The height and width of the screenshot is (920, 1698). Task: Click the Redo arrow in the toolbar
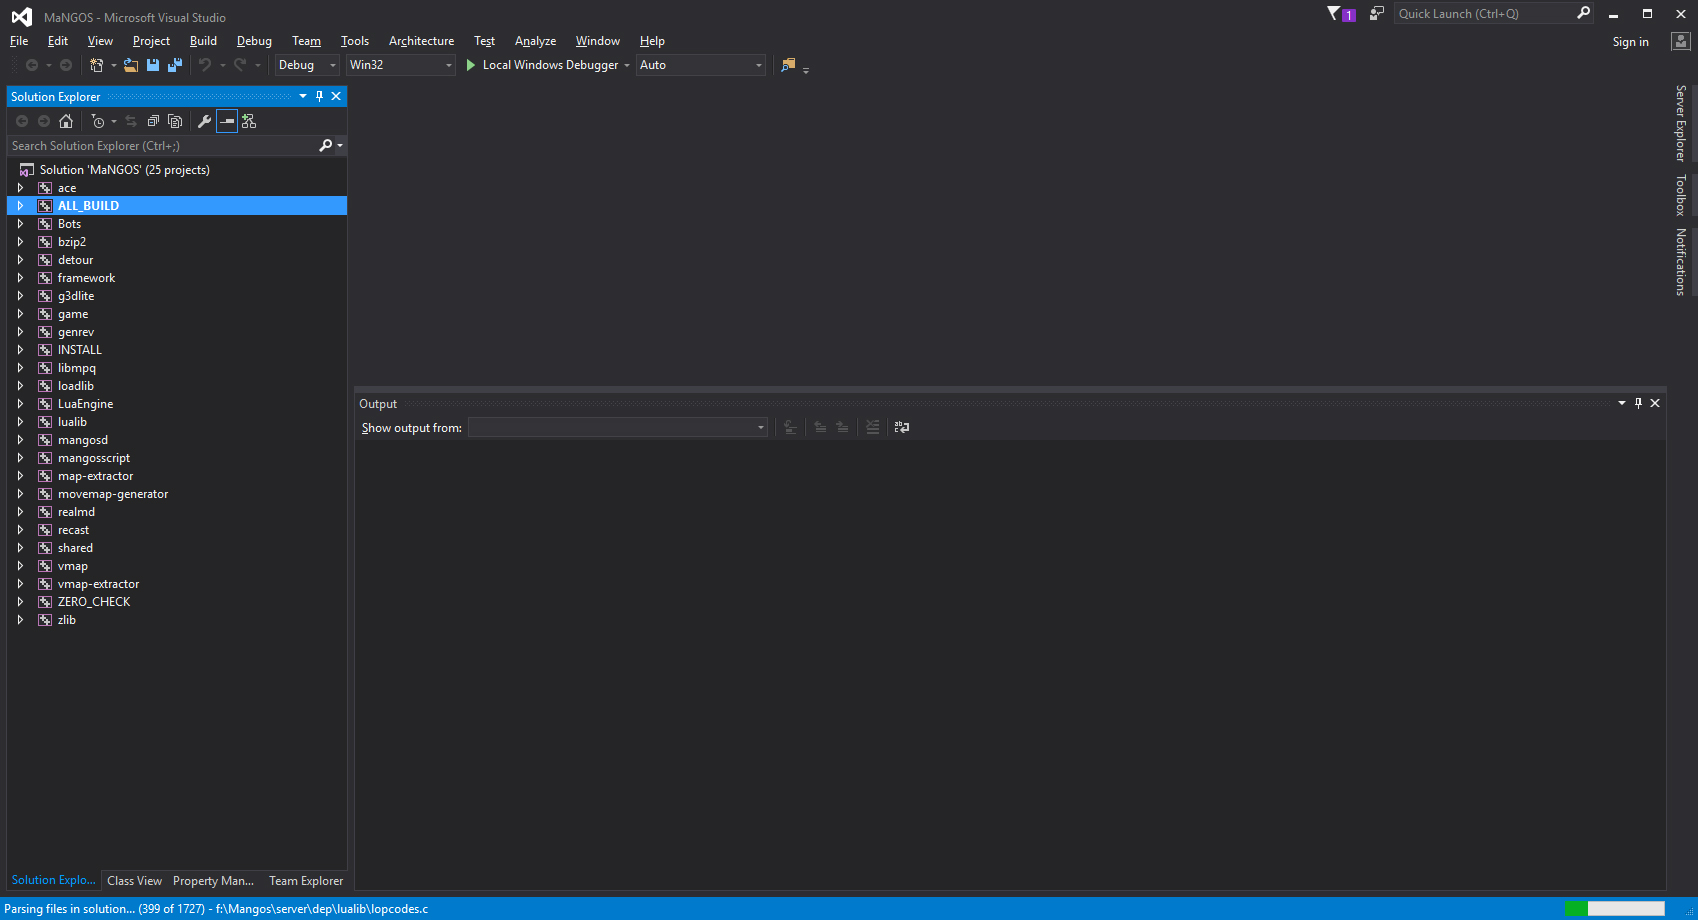[x=240, y=65]
